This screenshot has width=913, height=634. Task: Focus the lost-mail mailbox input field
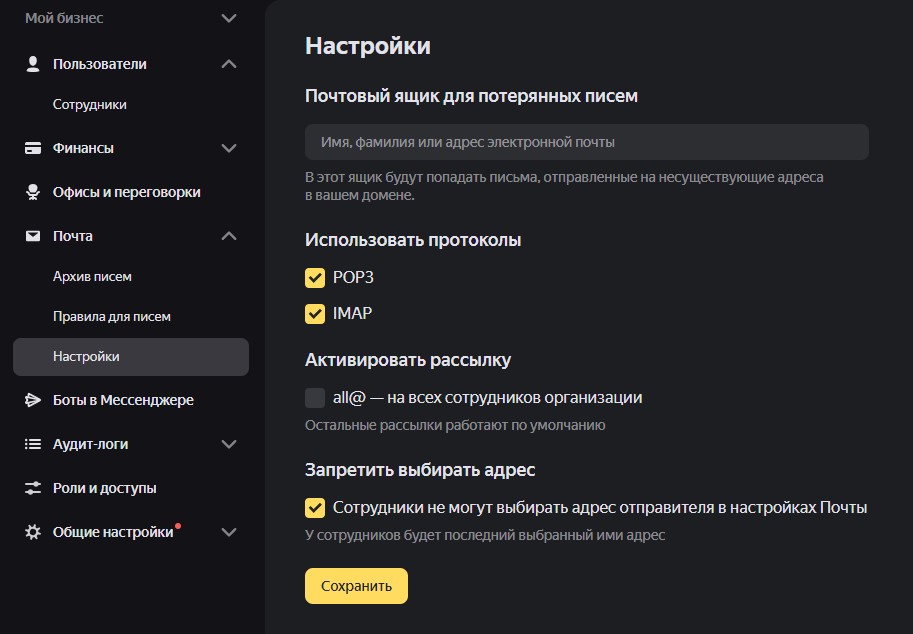point(587,142)
